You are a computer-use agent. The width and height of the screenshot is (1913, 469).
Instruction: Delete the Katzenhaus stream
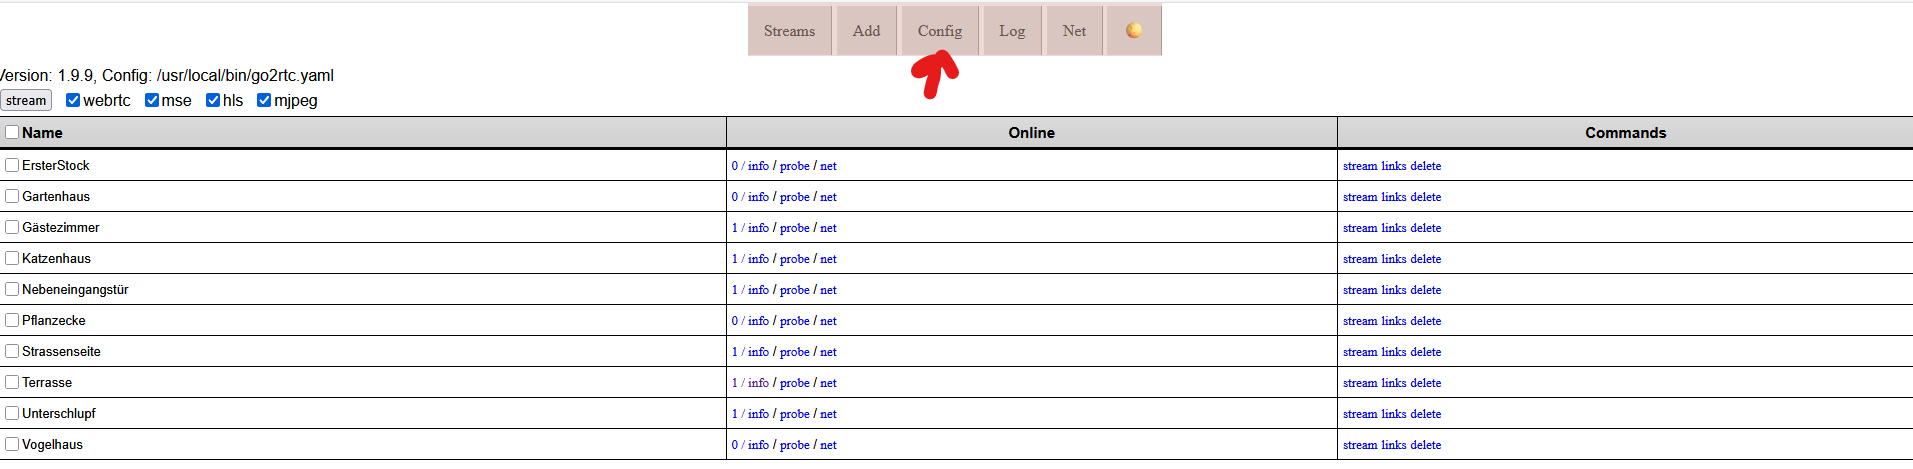point(1426,259)
